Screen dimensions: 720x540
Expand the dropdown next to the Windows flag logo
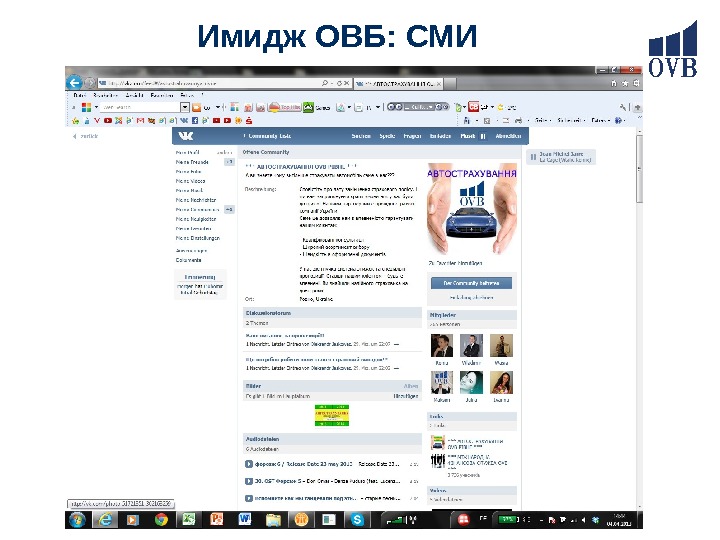coord(96,107)
